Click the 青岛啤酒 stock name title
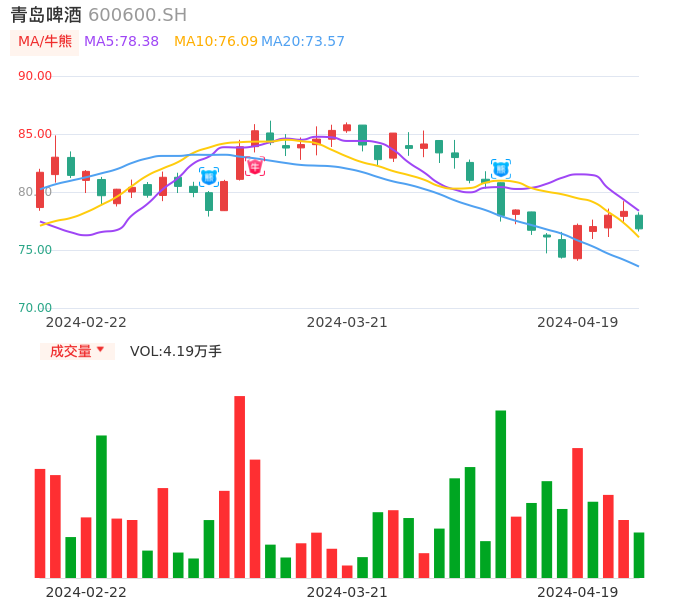Image resolution: width=686 pixels, height=606 pixels. 46,15
